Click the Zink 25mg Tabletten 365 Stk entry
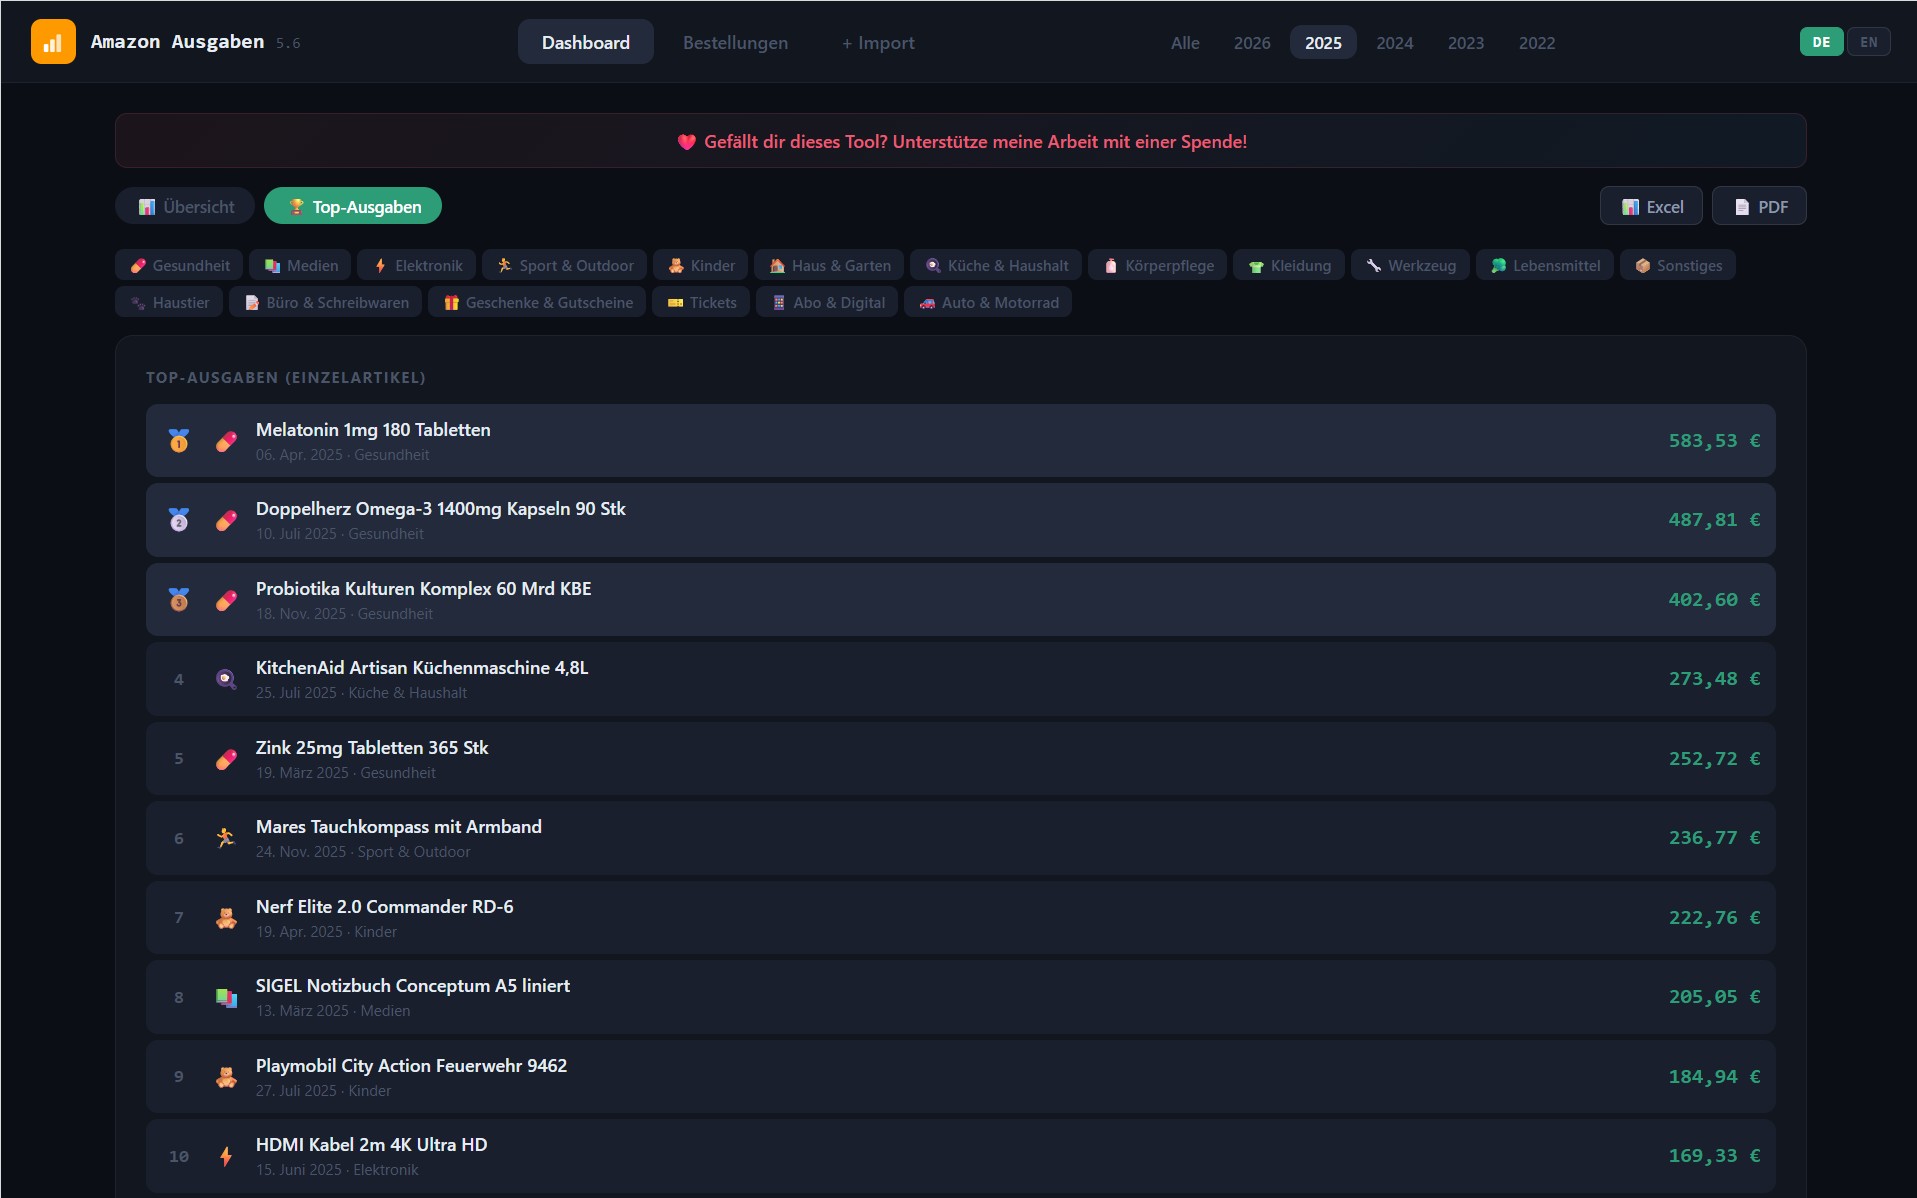This screenshot has width=1917, height=1198. (x=960, y=759)
